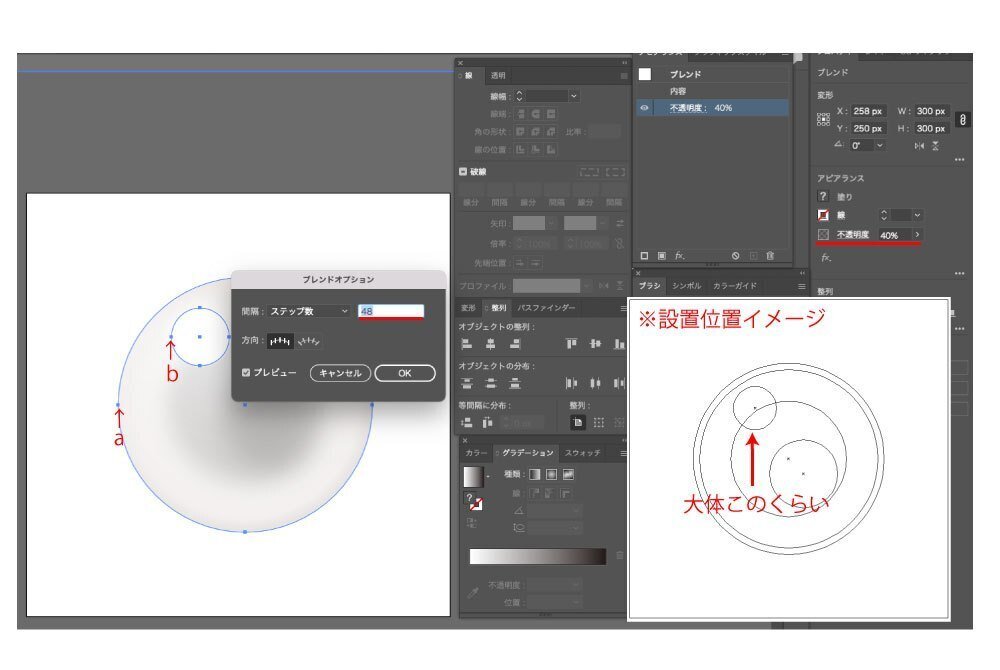The height and width of the screenshot is (670, 1000).
Task: Switch to the スウォッチ tab
Action: (582, 453)
